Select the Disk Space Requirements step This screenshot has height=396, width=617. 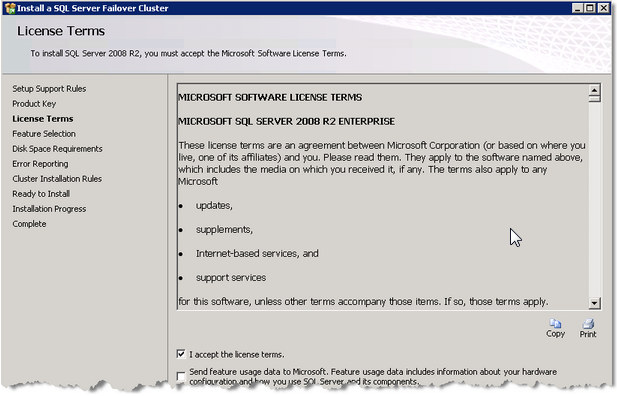tap(57, 149)
